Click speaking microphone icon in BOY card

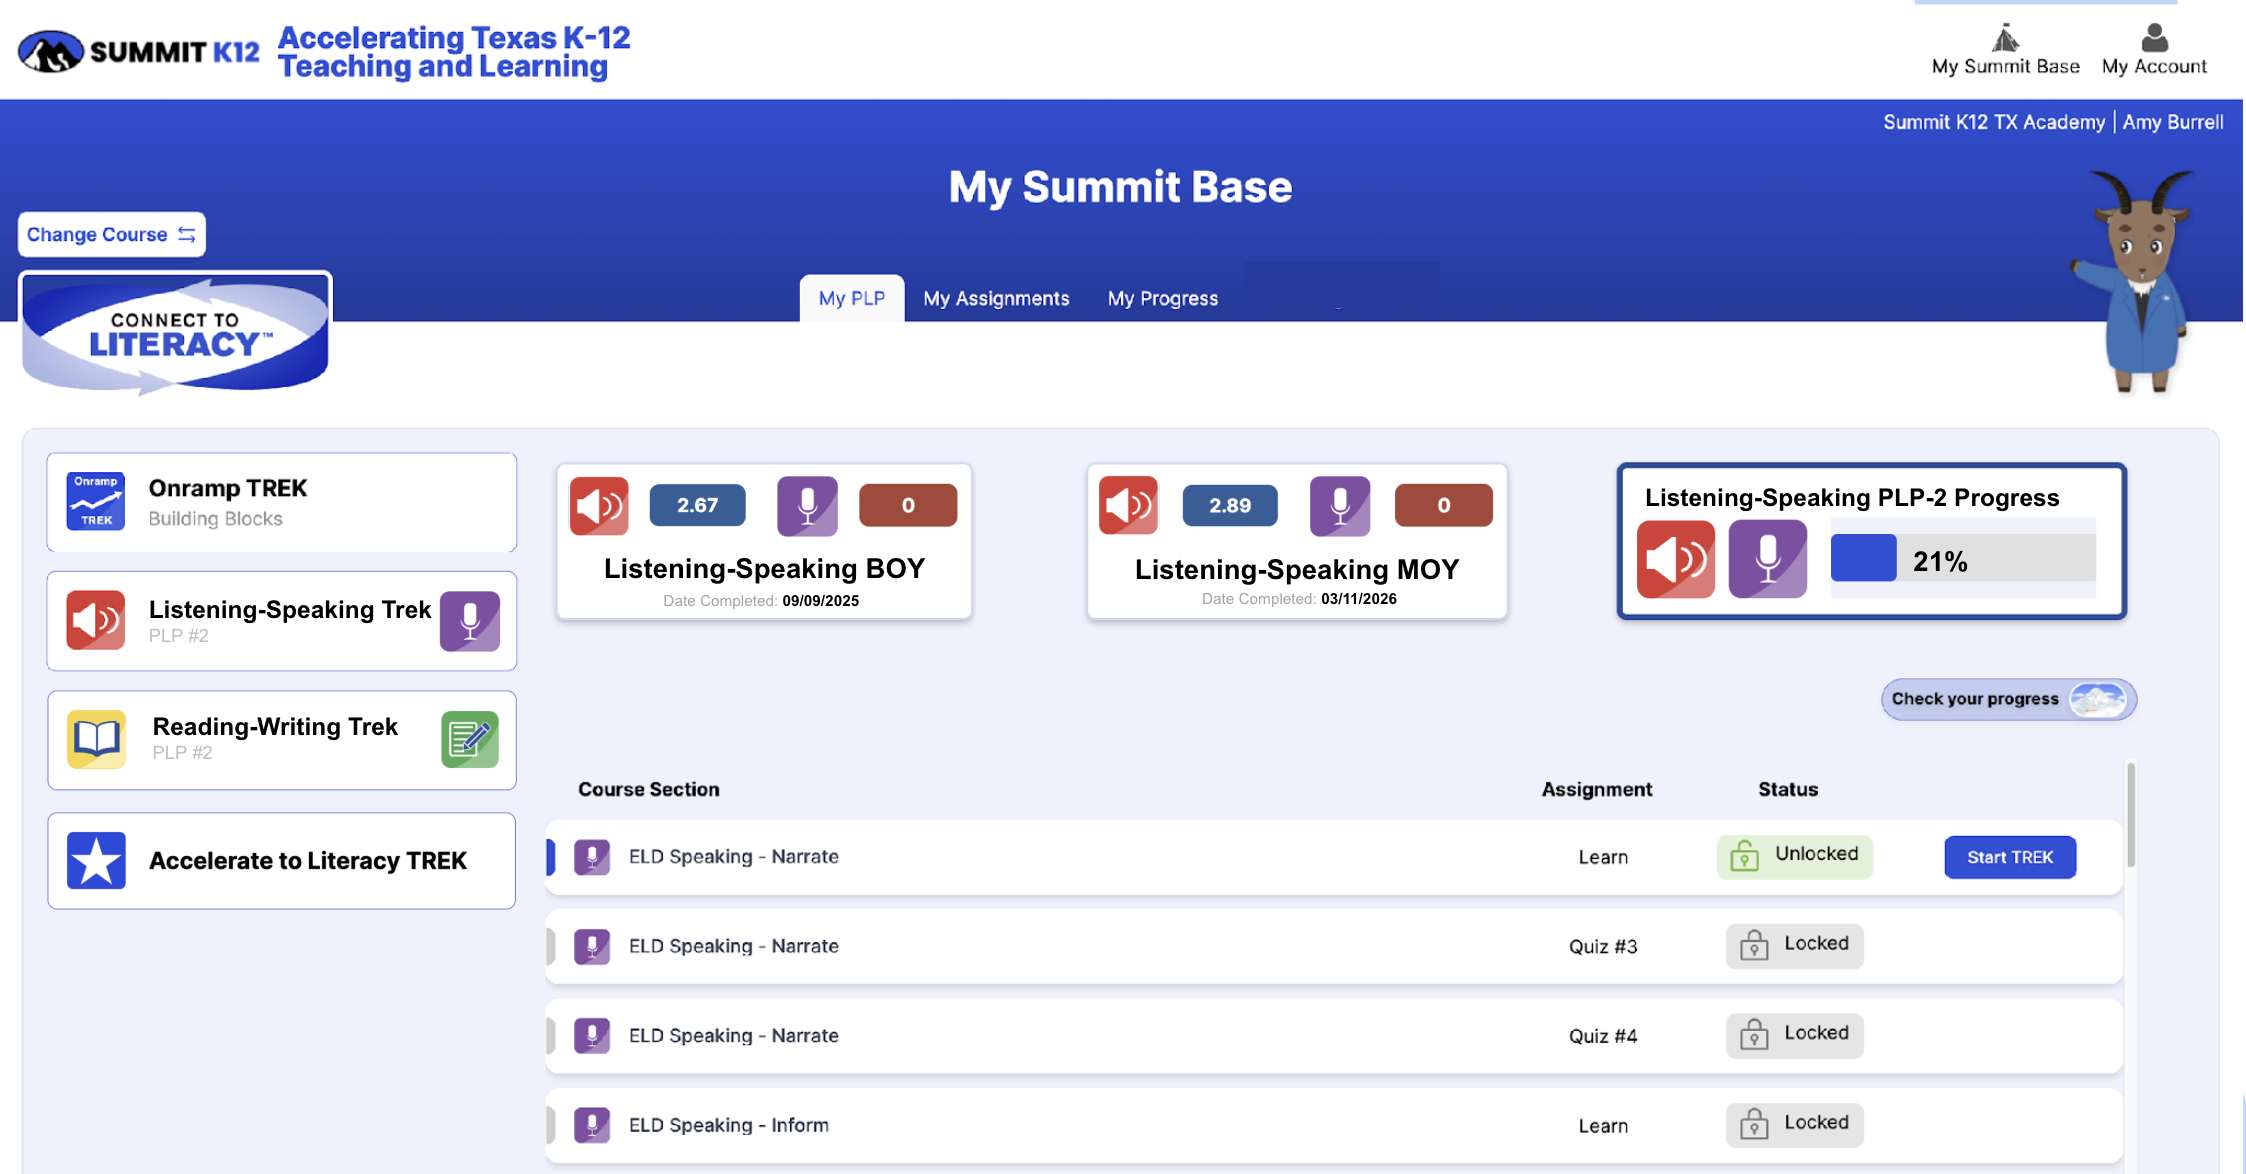tap(807, 505)
